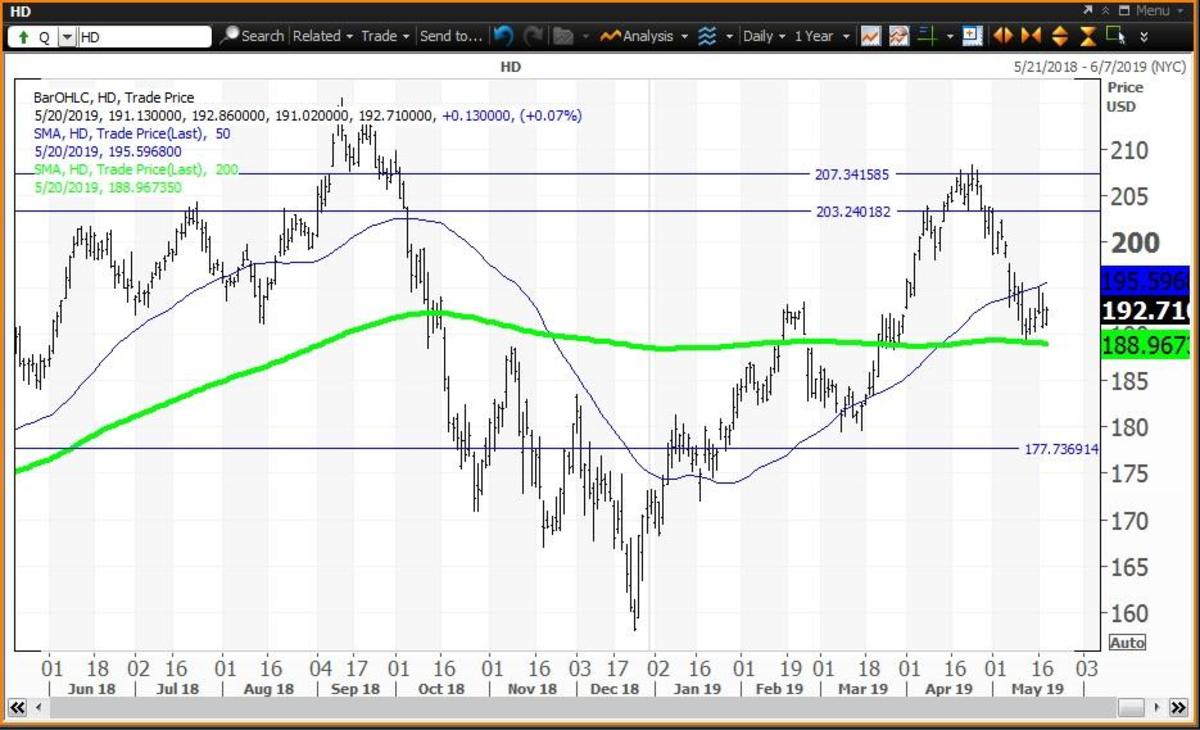
Task: Click the Search magnifier button
Action: point(252,36)
